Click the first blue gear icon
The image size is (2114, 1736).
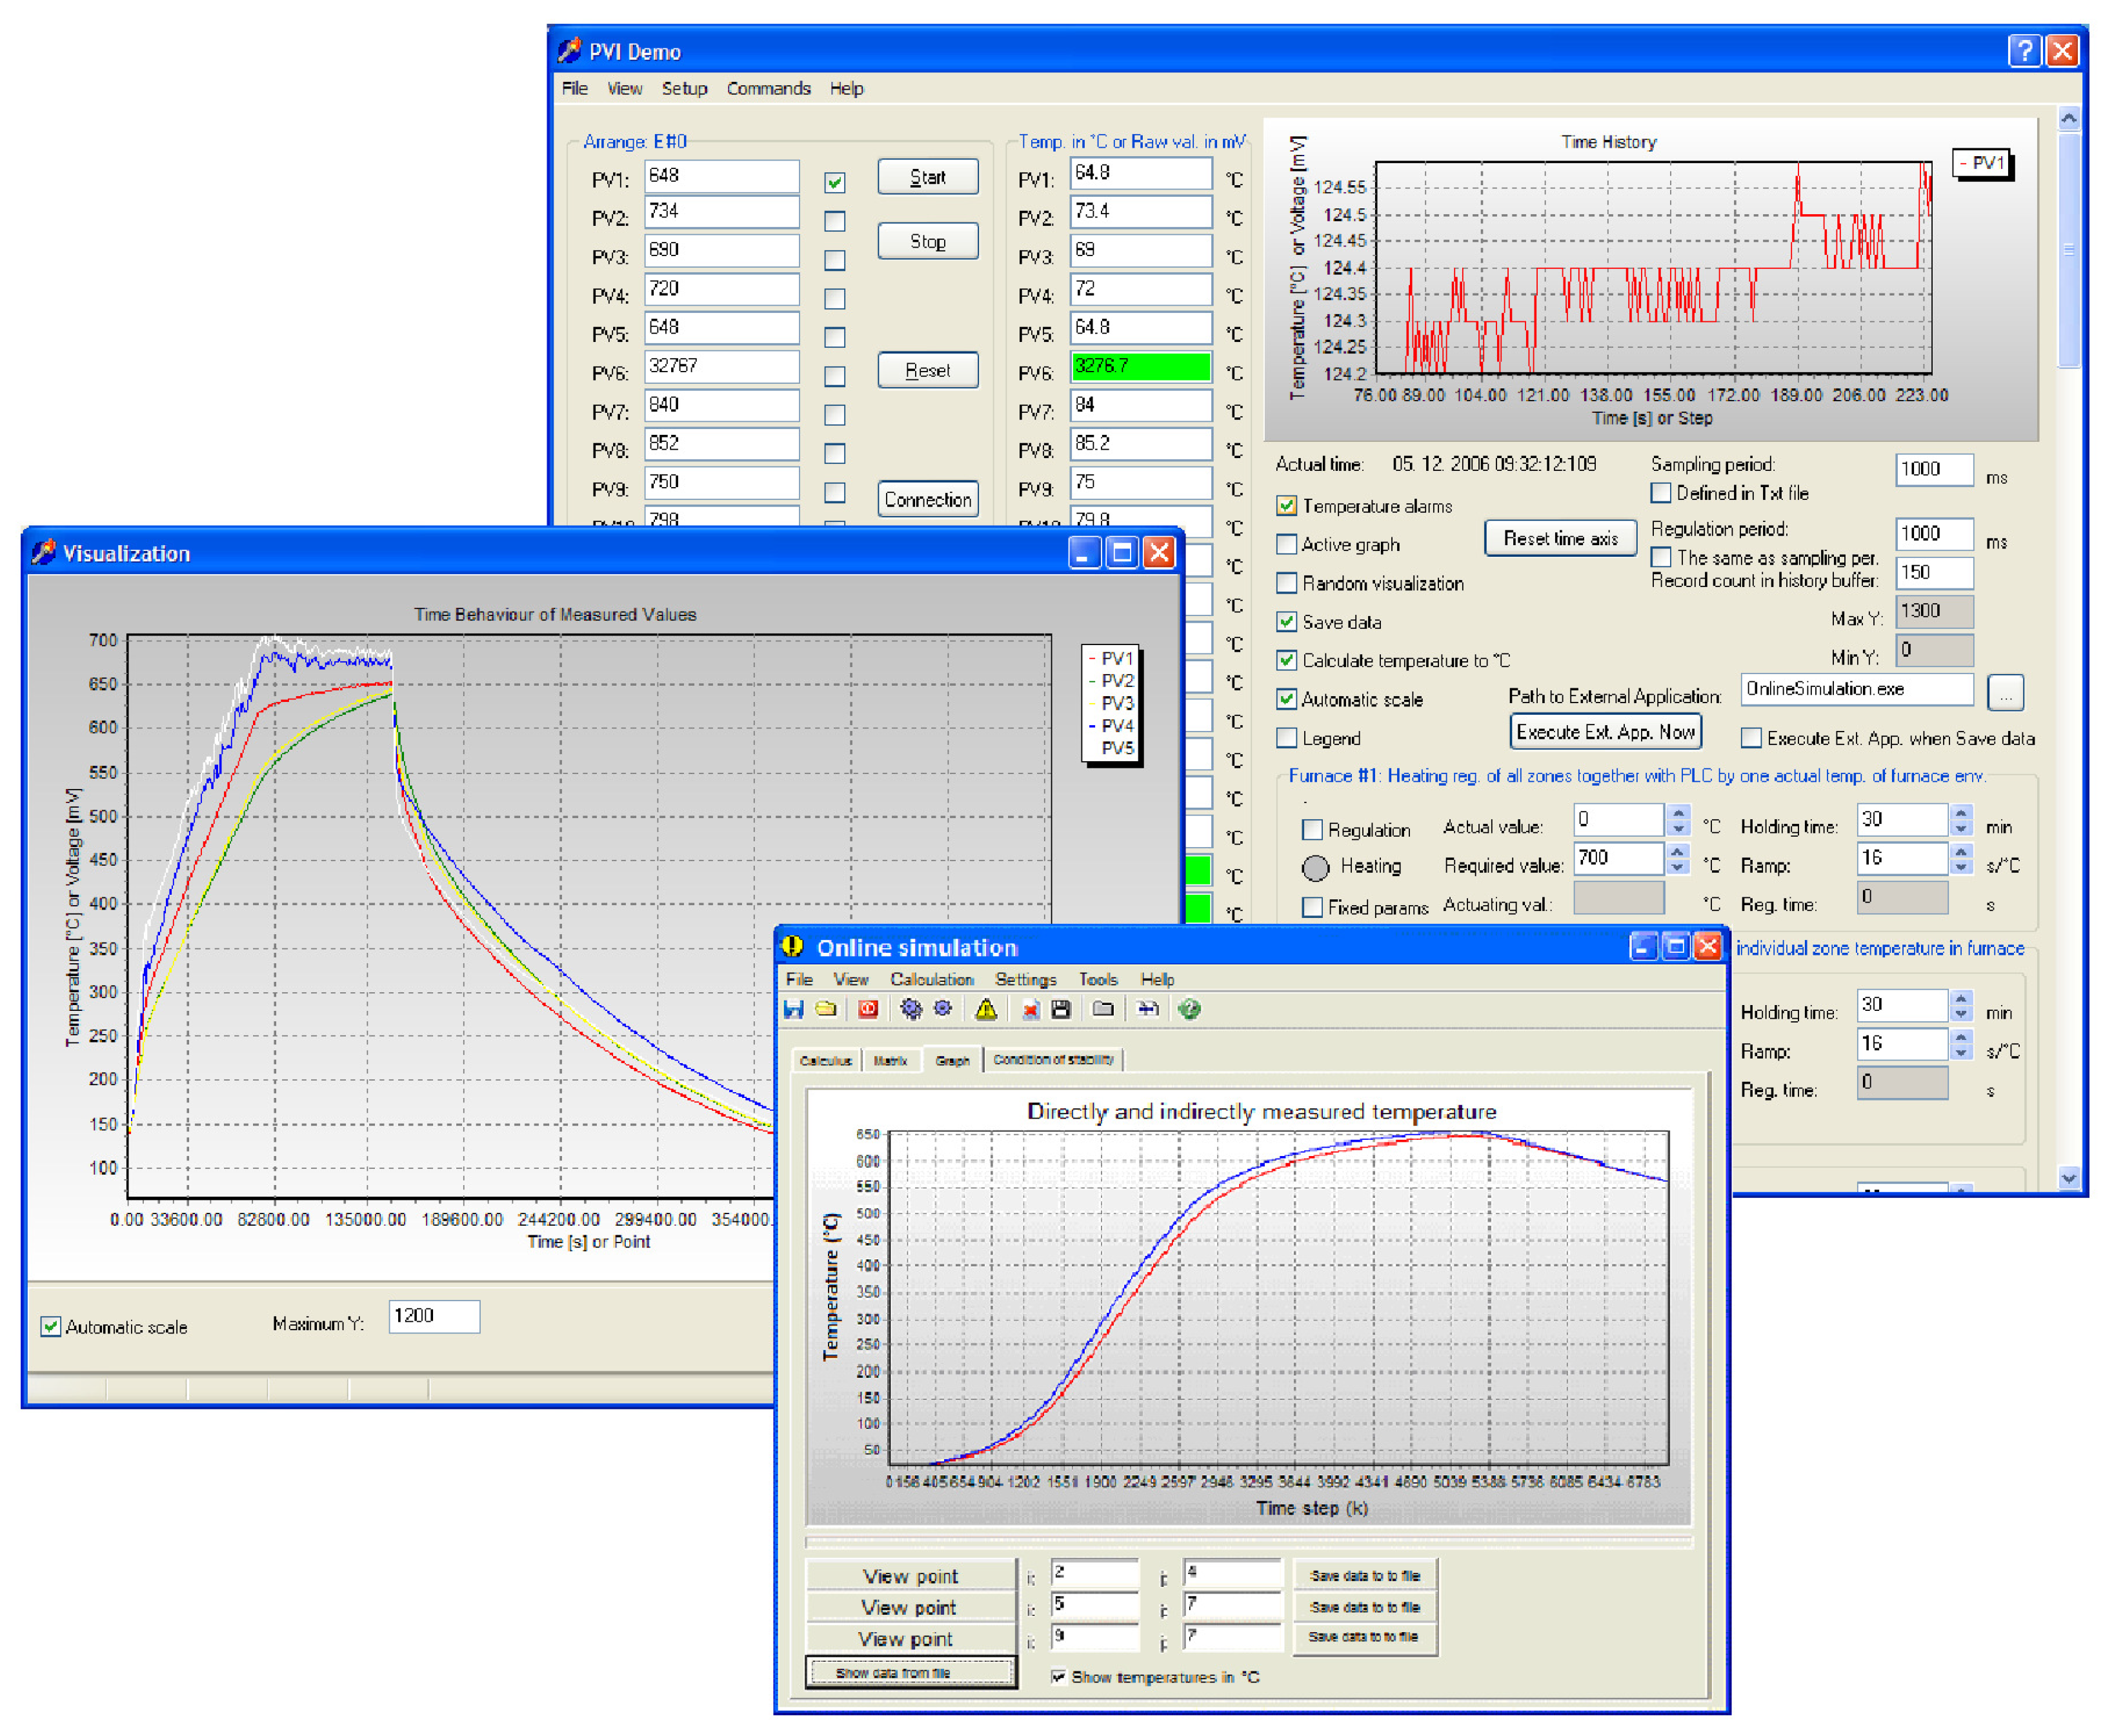(910, 1009)
